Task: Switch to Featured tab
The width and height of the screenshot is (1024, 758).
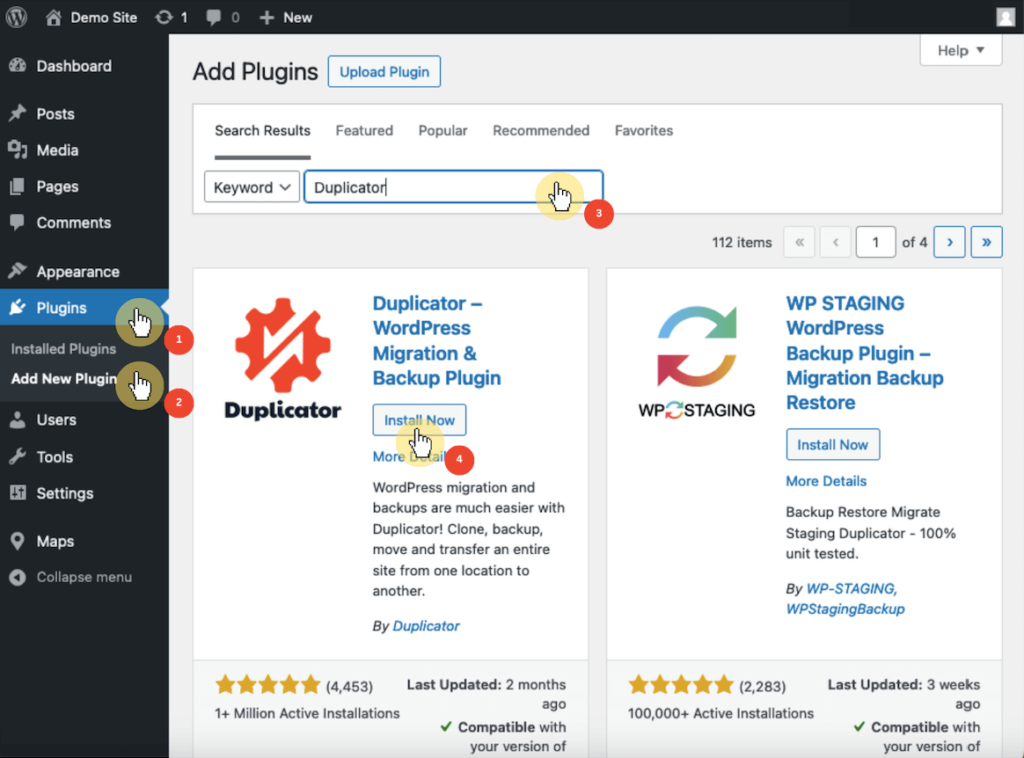Action: click(364, 131)
